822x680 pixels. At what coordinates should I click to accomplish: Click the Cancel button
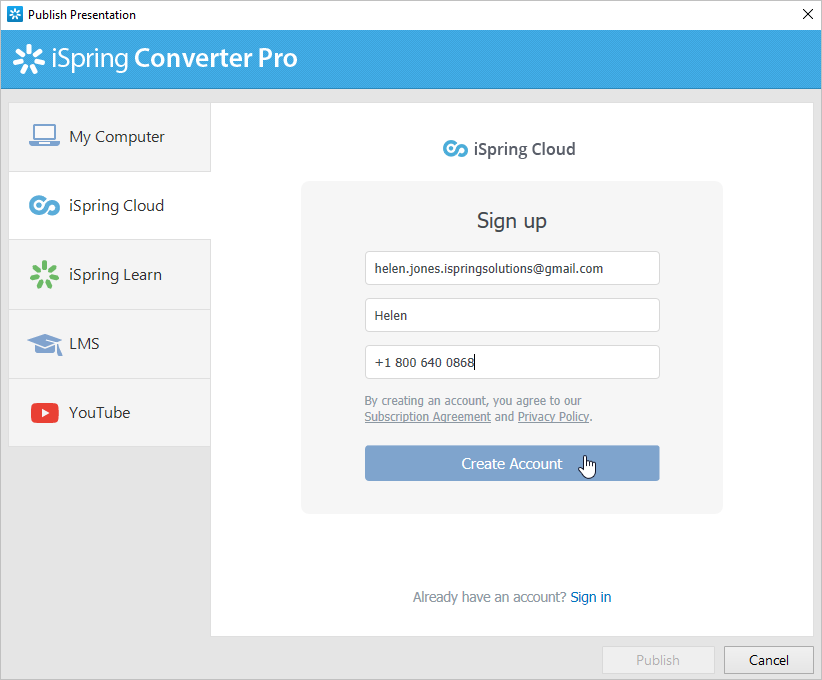[x=769, y=660]
